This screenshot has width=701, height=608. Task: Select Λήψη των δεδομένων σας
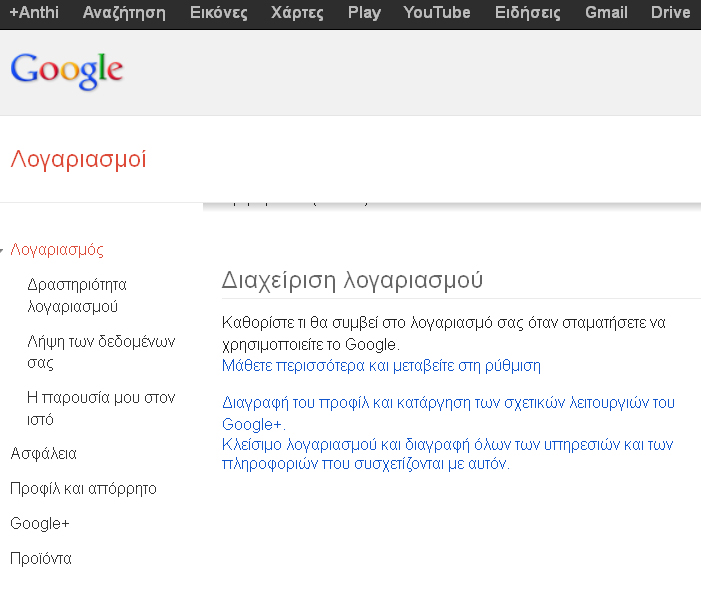click(x=101, y=351)
